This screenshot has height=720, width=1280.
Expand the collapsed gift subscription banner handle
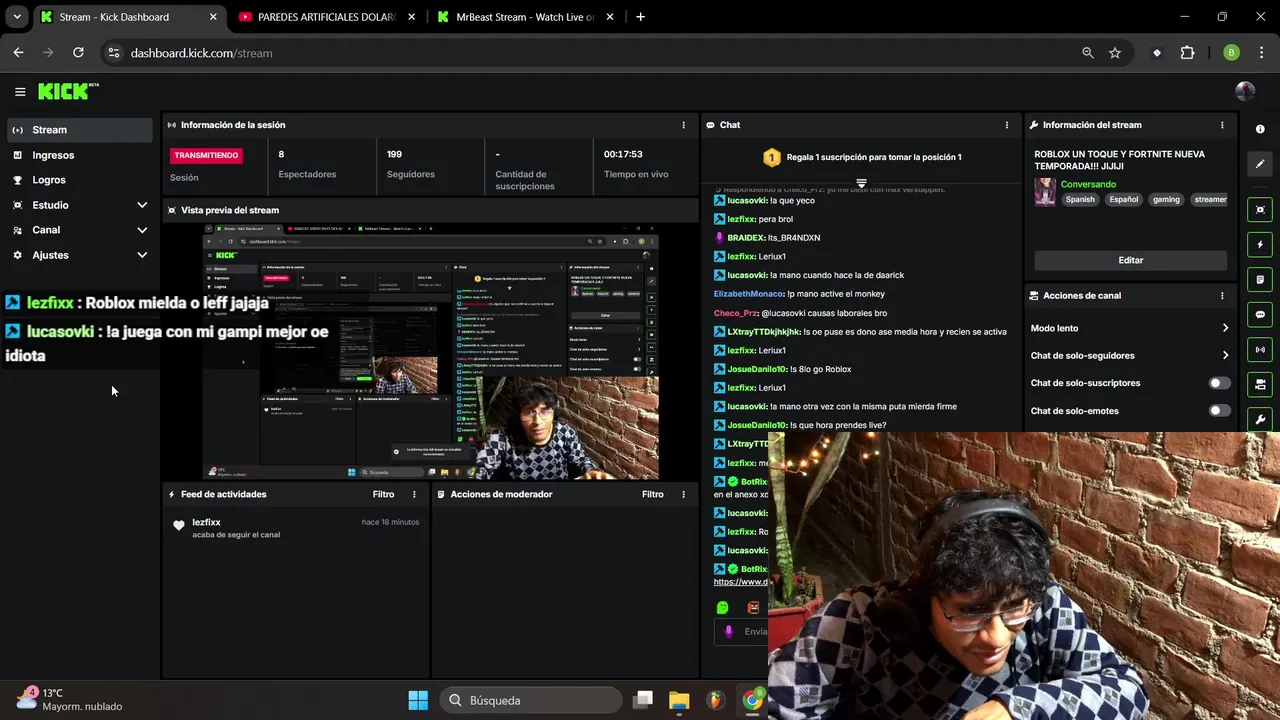click(x=861, y=184)
